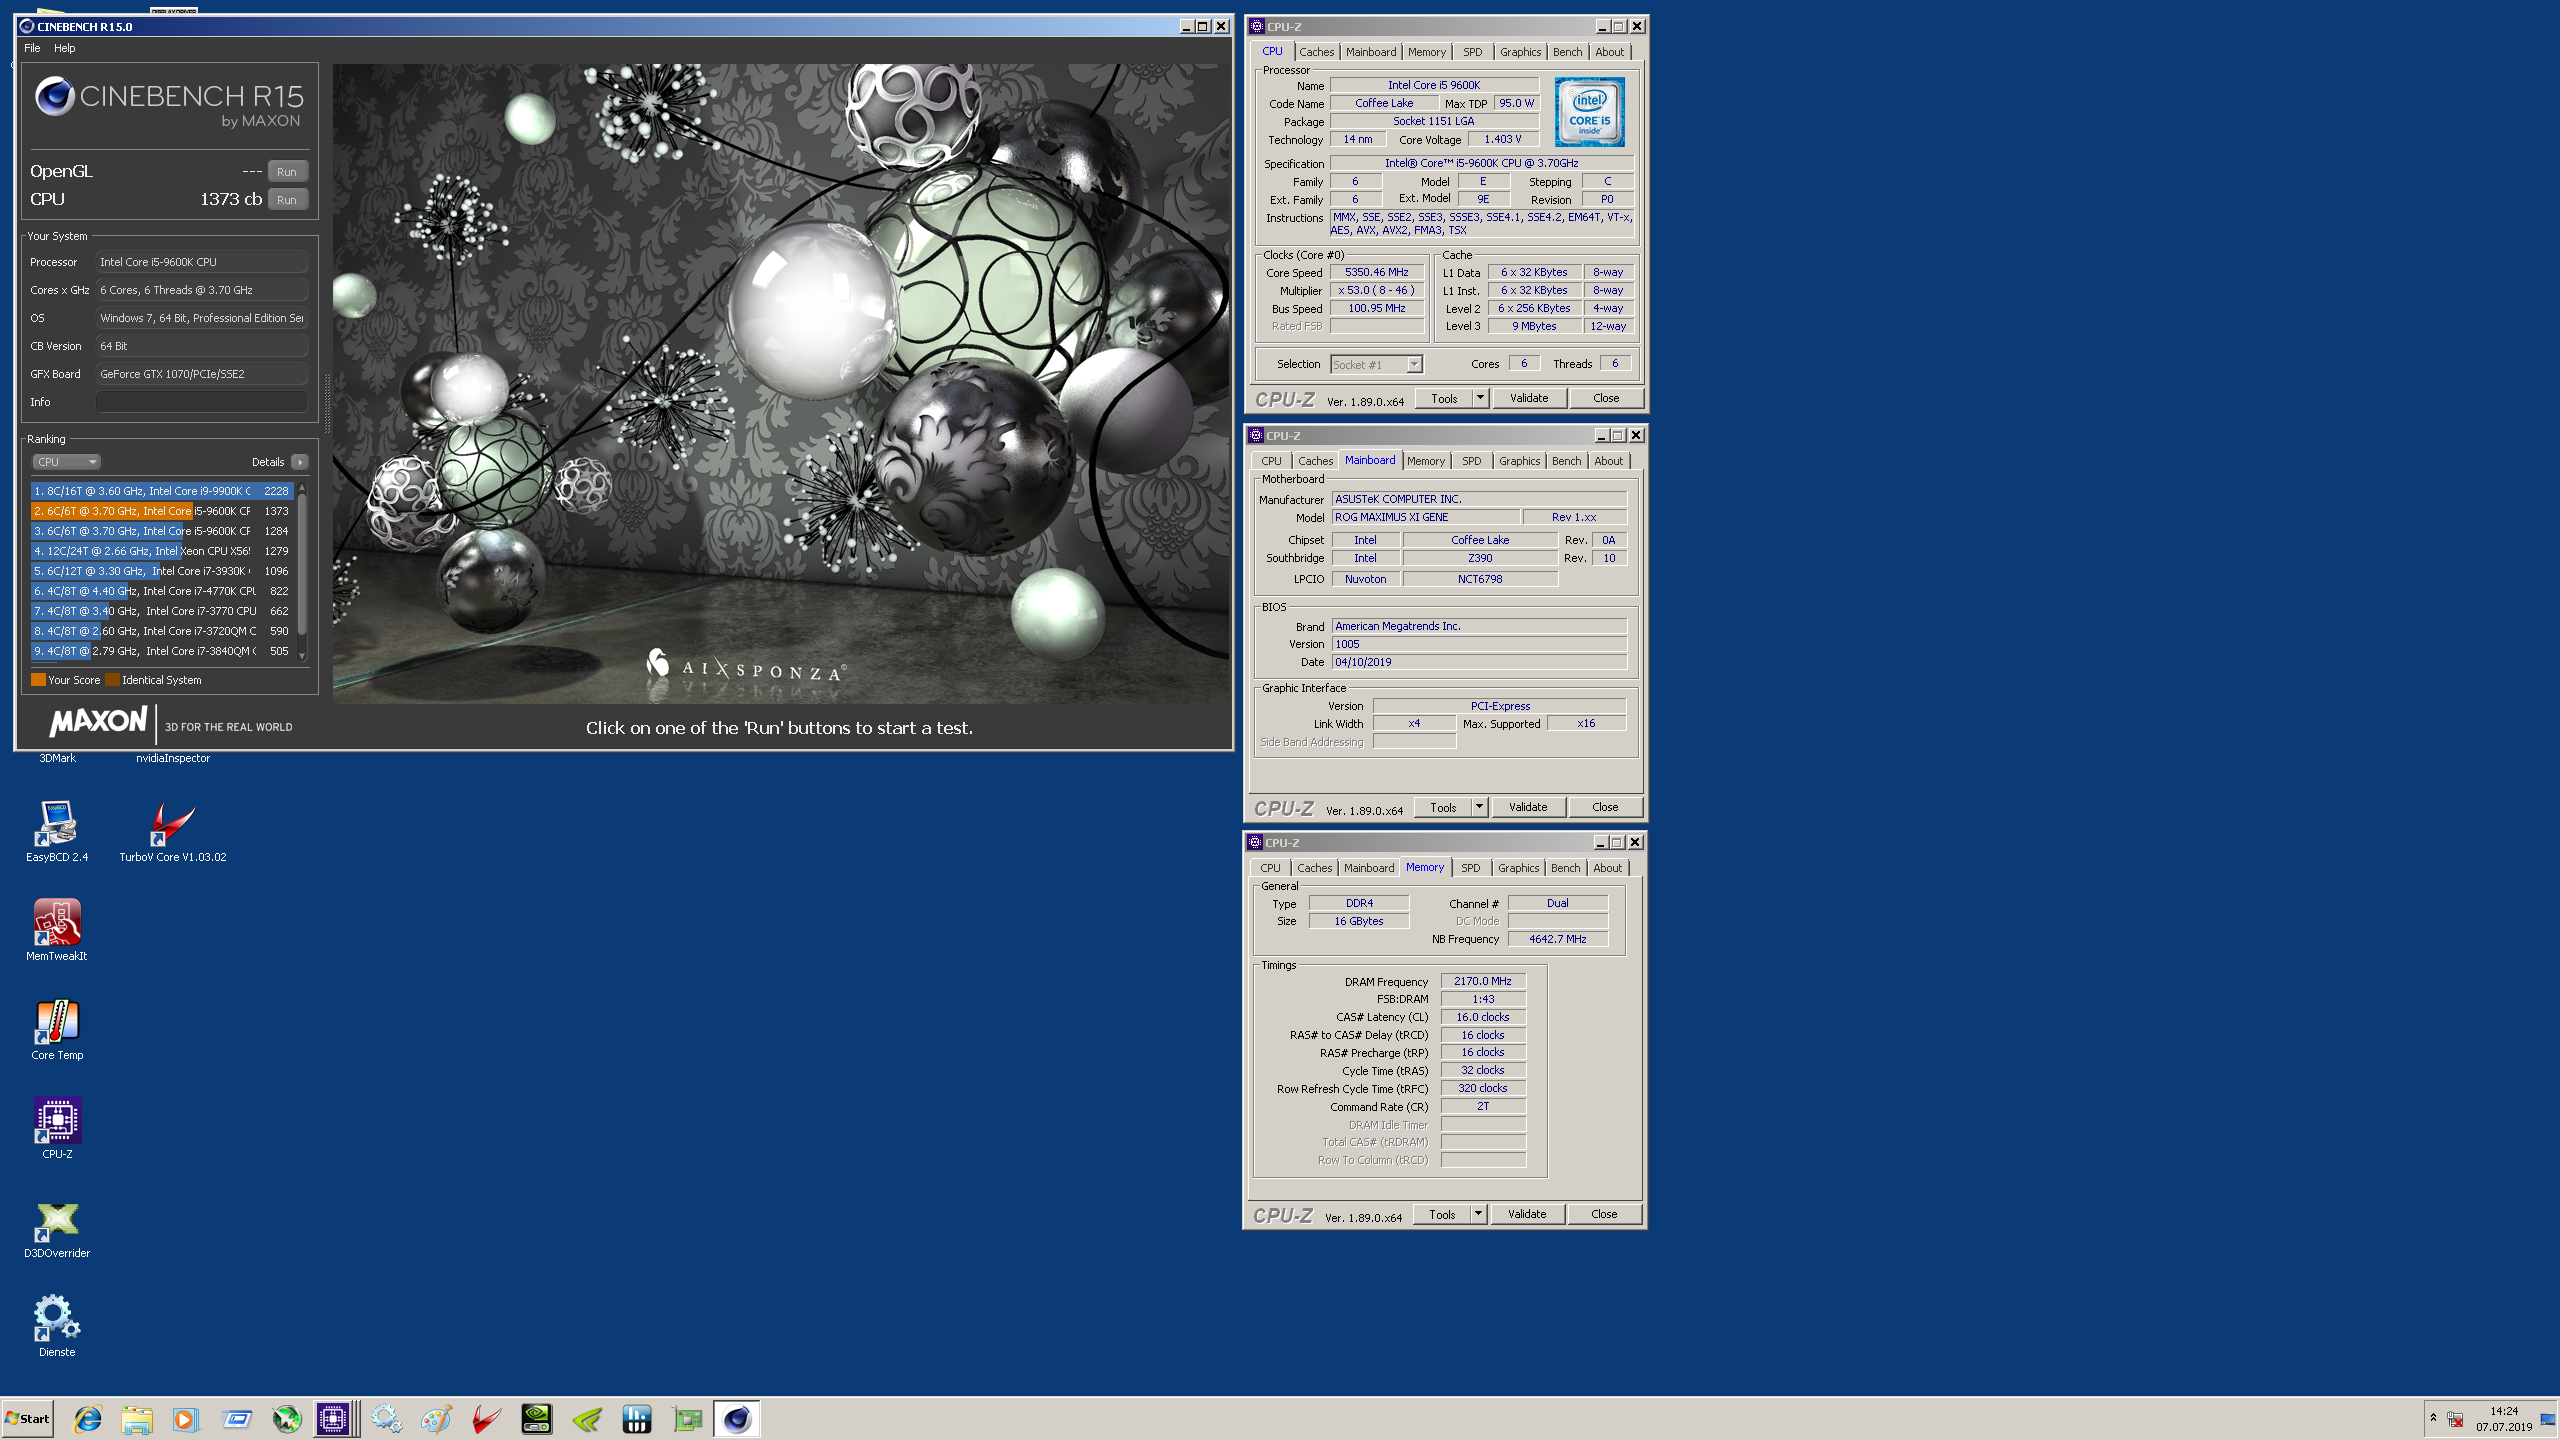Image resolution: width=2560 pixels, height=1440 pixels.
Task: Click the orange Your Score legend swatch
Action: [x=38, y=680]
